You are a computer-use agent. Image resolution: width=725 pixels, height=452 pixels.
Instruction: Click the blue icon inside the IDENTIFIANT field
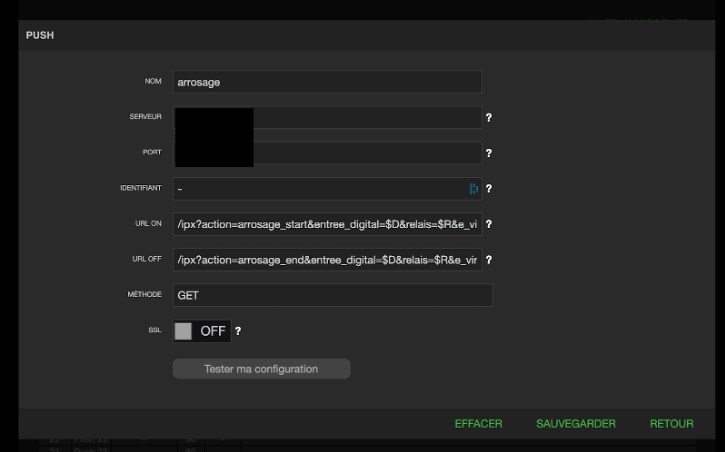pyautogui.click(x=473, y=189)
